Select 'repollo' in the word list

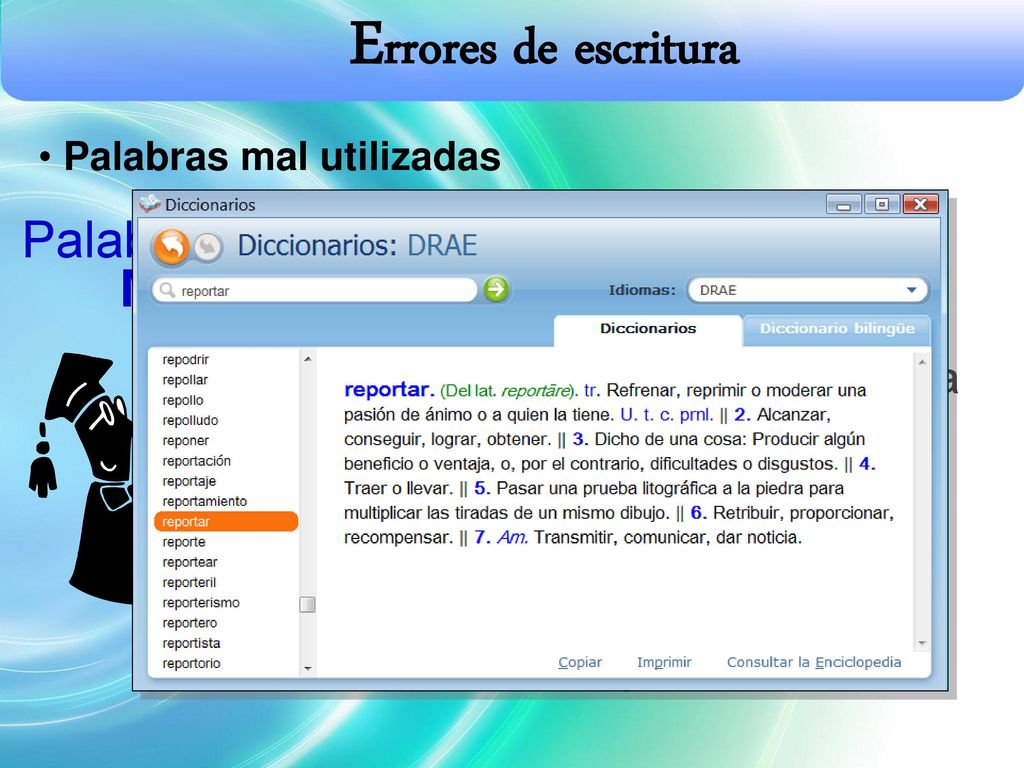[183, 400]
